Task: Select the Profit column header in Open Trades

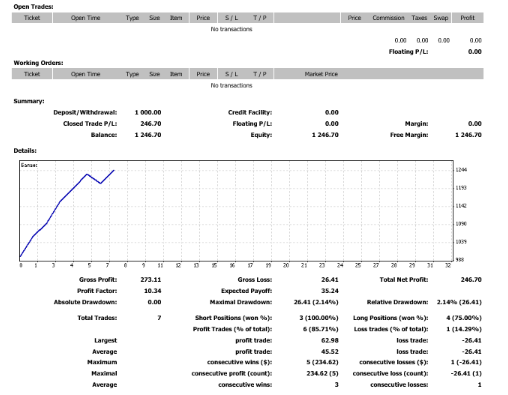Action: (x=467, y=18)
